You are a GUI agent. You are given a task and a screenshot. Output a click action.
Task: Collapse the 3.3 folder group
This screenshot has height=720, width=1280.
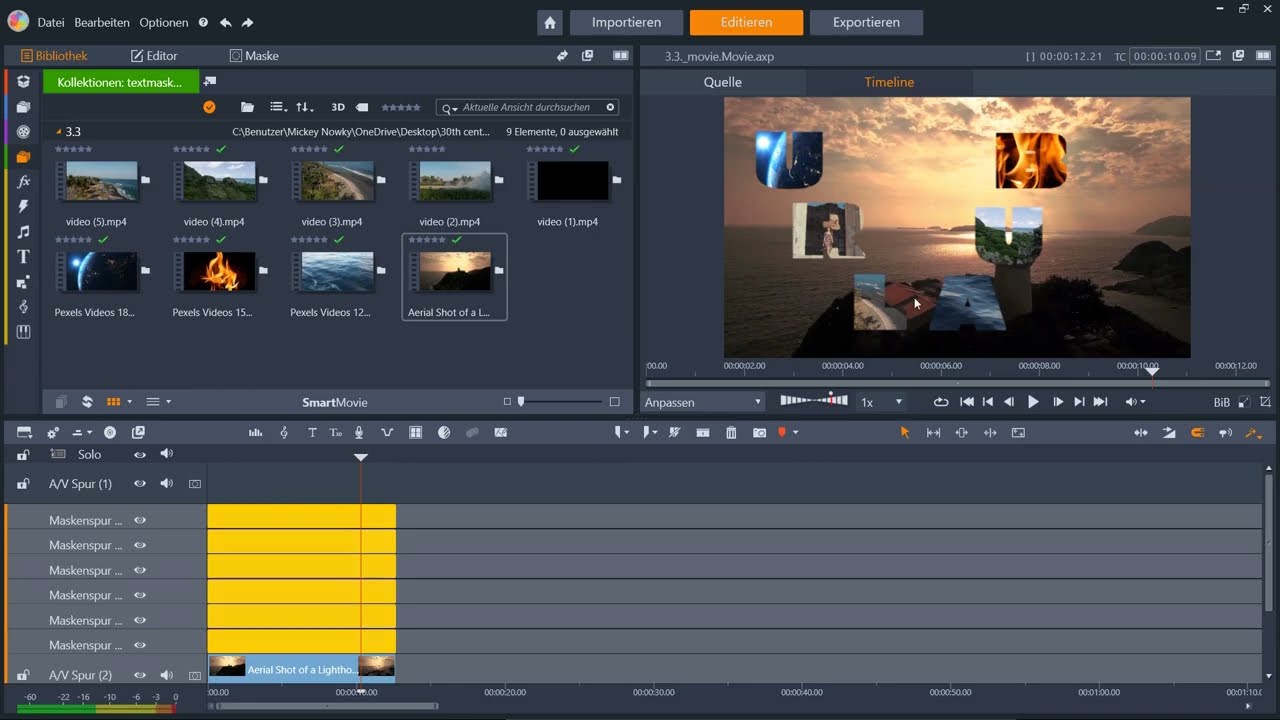click(58, 131)
